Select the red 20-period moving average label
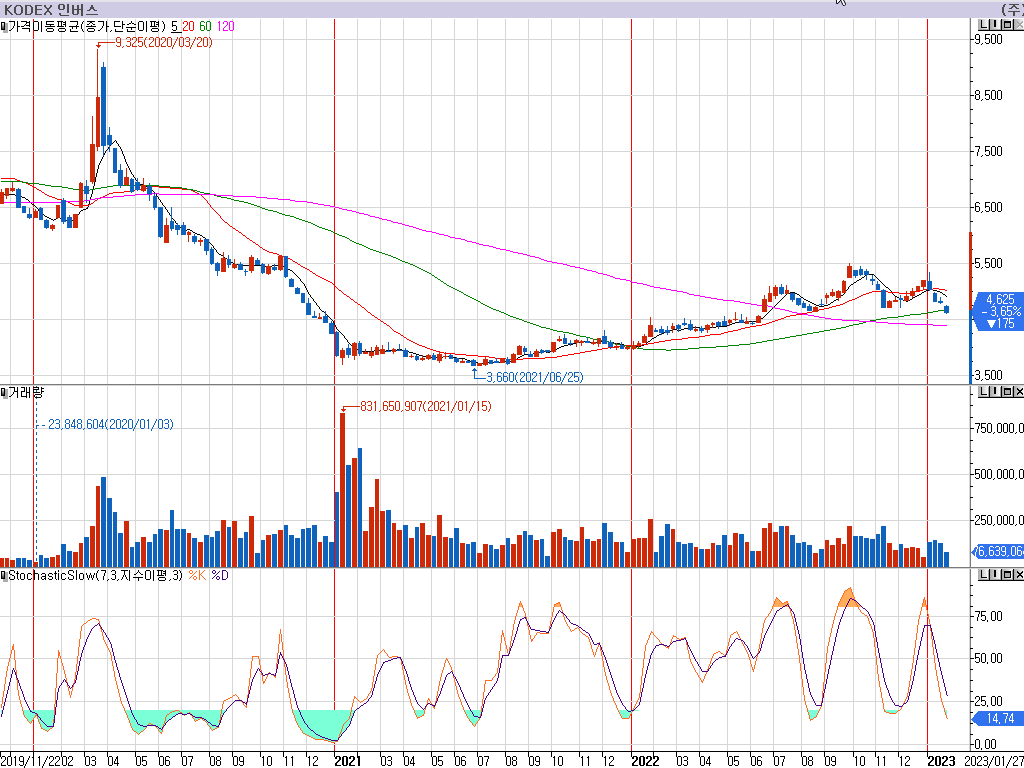 pos(188,27)
